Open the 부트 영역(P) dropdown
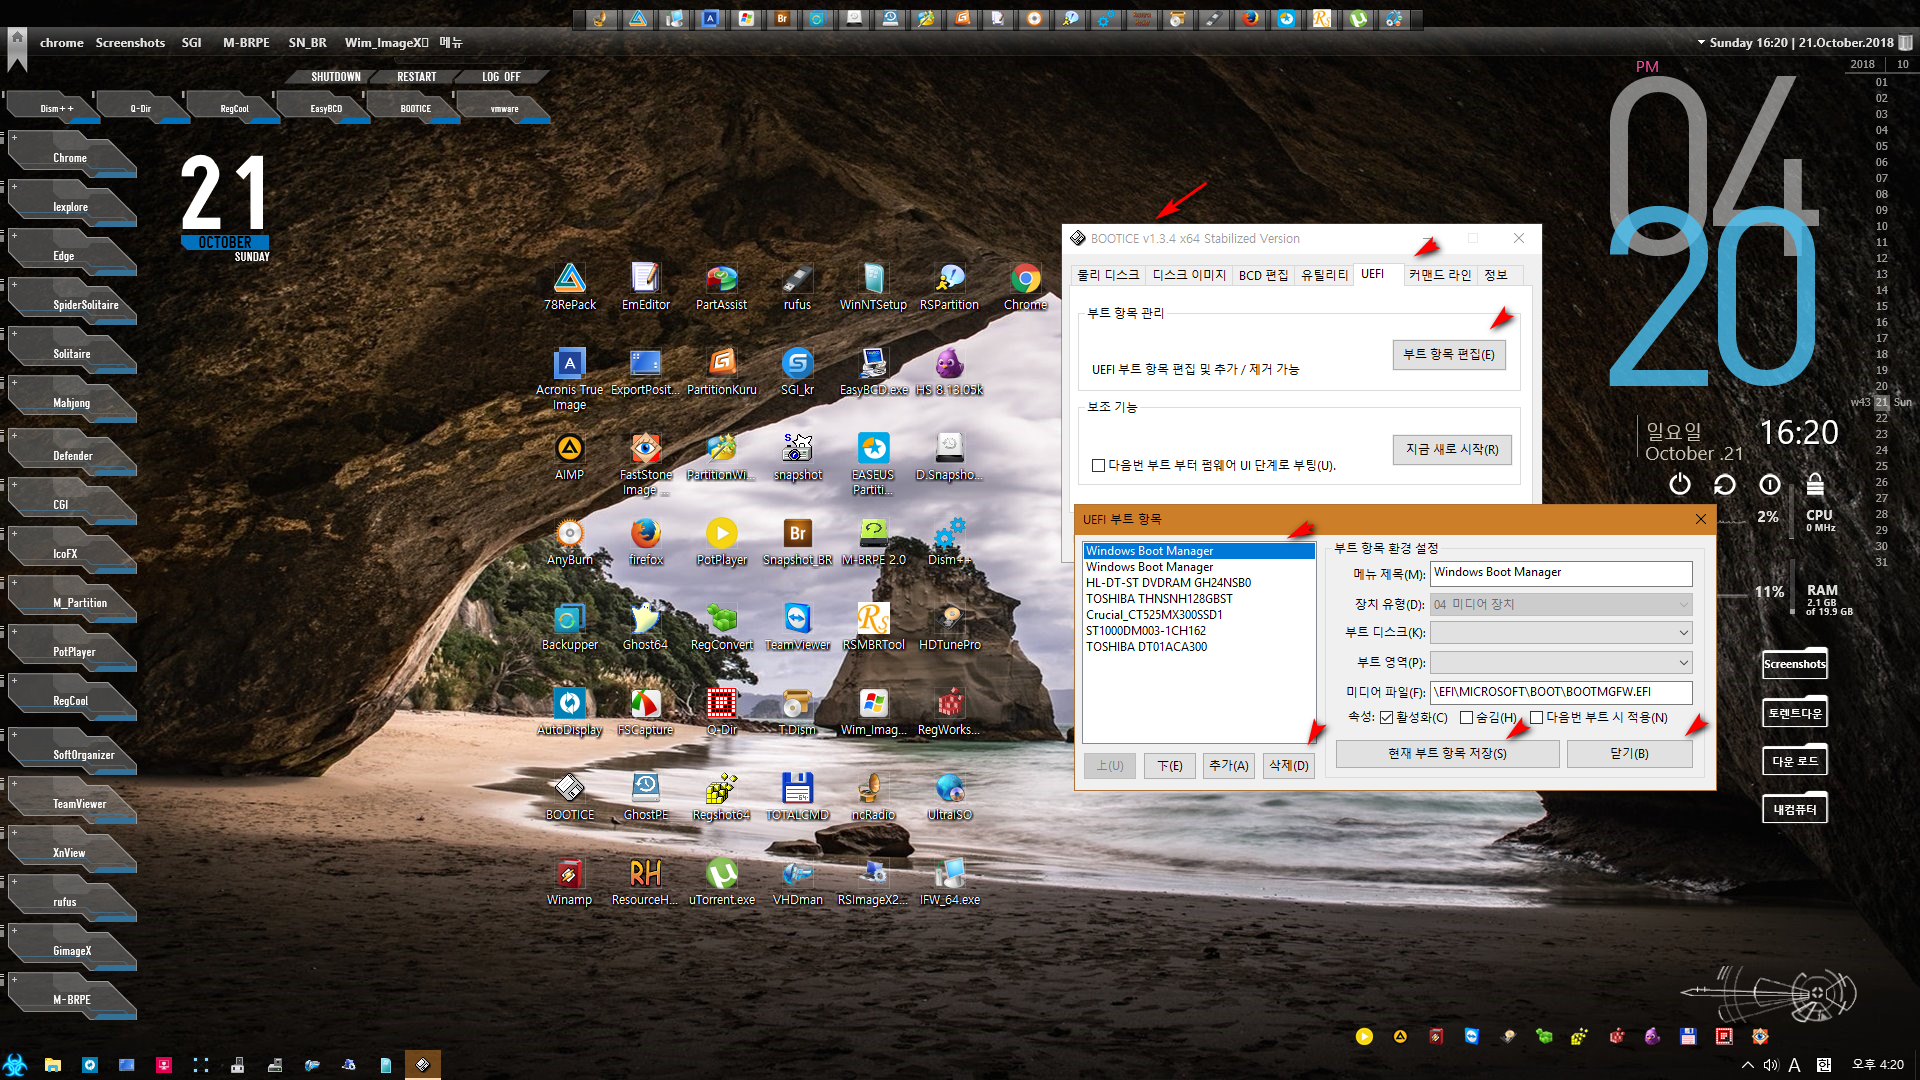 pyautogui.click(x=1561, y=662)
